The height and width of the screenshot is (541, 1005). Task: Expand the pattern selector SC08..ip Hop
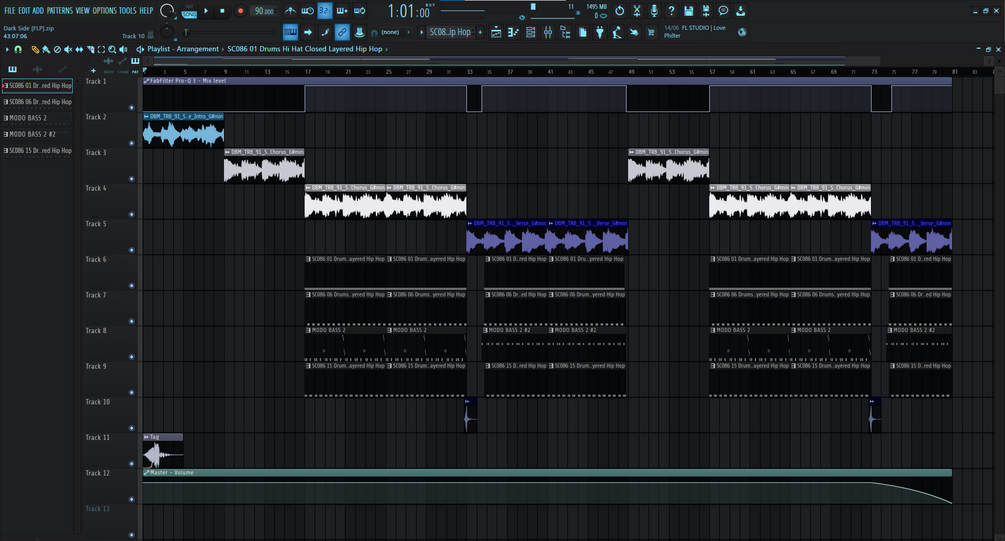coord(450,32)
